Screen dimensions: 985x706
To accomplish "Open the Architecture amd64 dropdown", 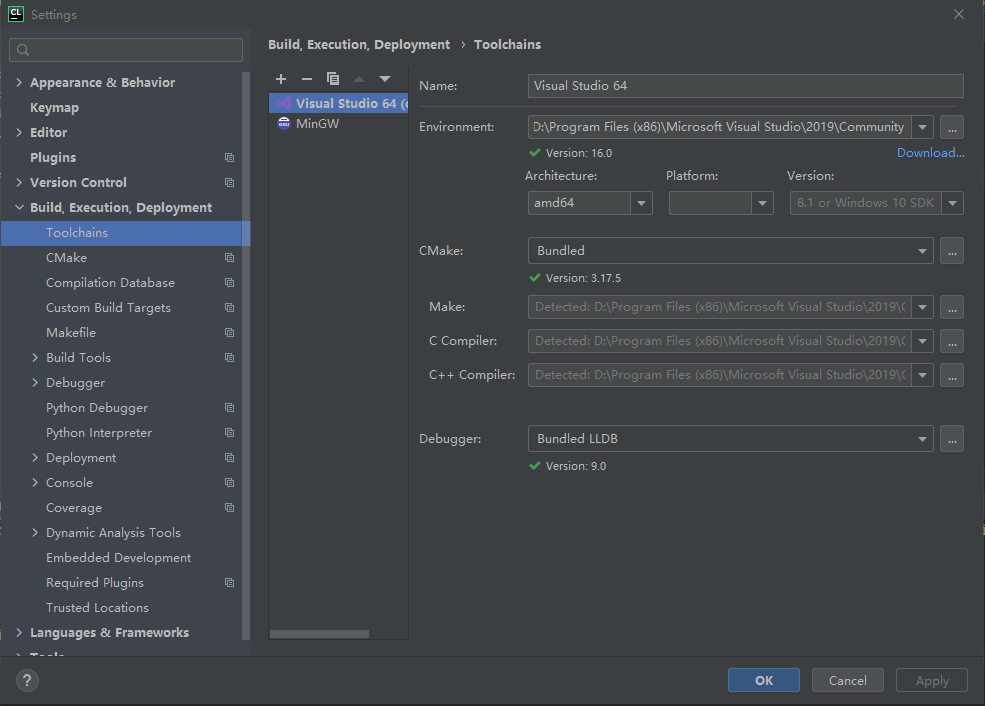I will [x=641, y=203].
